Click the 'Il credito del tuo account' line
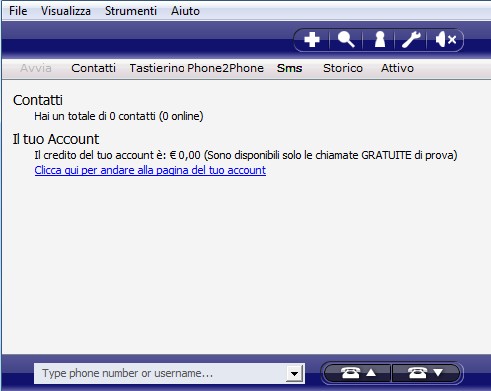Image resolution: width=491 pixels, height=391 pixels. (246, 155)
